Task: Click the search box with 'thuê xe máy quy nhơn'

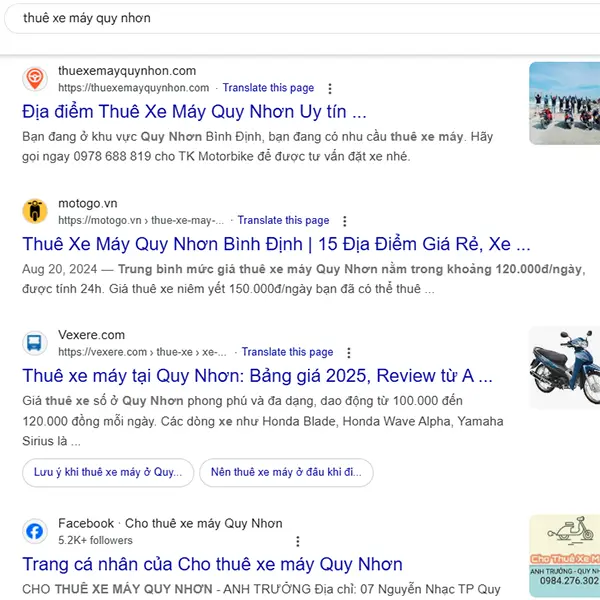Action: tap(302, 18)
